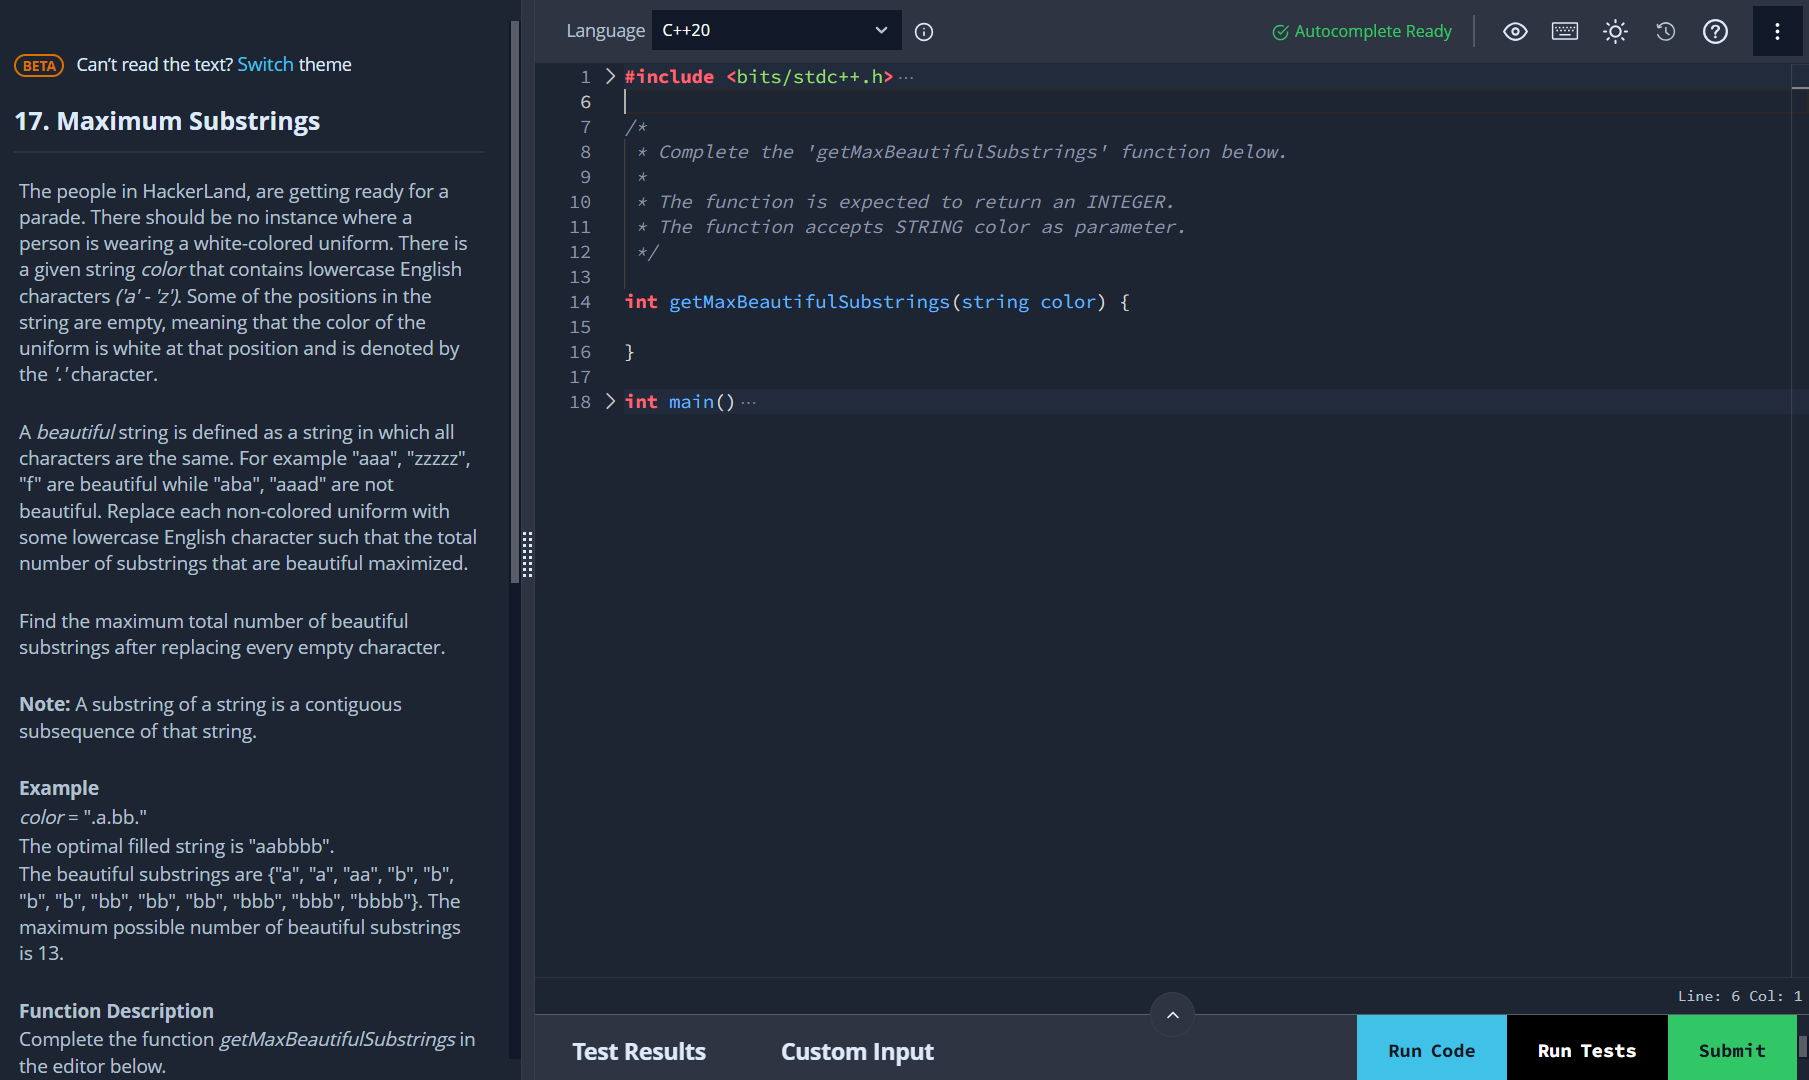The width and height of the screenshot is (1809, 1080).
Task: Click the Run Code button
Action: [x=1431, y=1050]
